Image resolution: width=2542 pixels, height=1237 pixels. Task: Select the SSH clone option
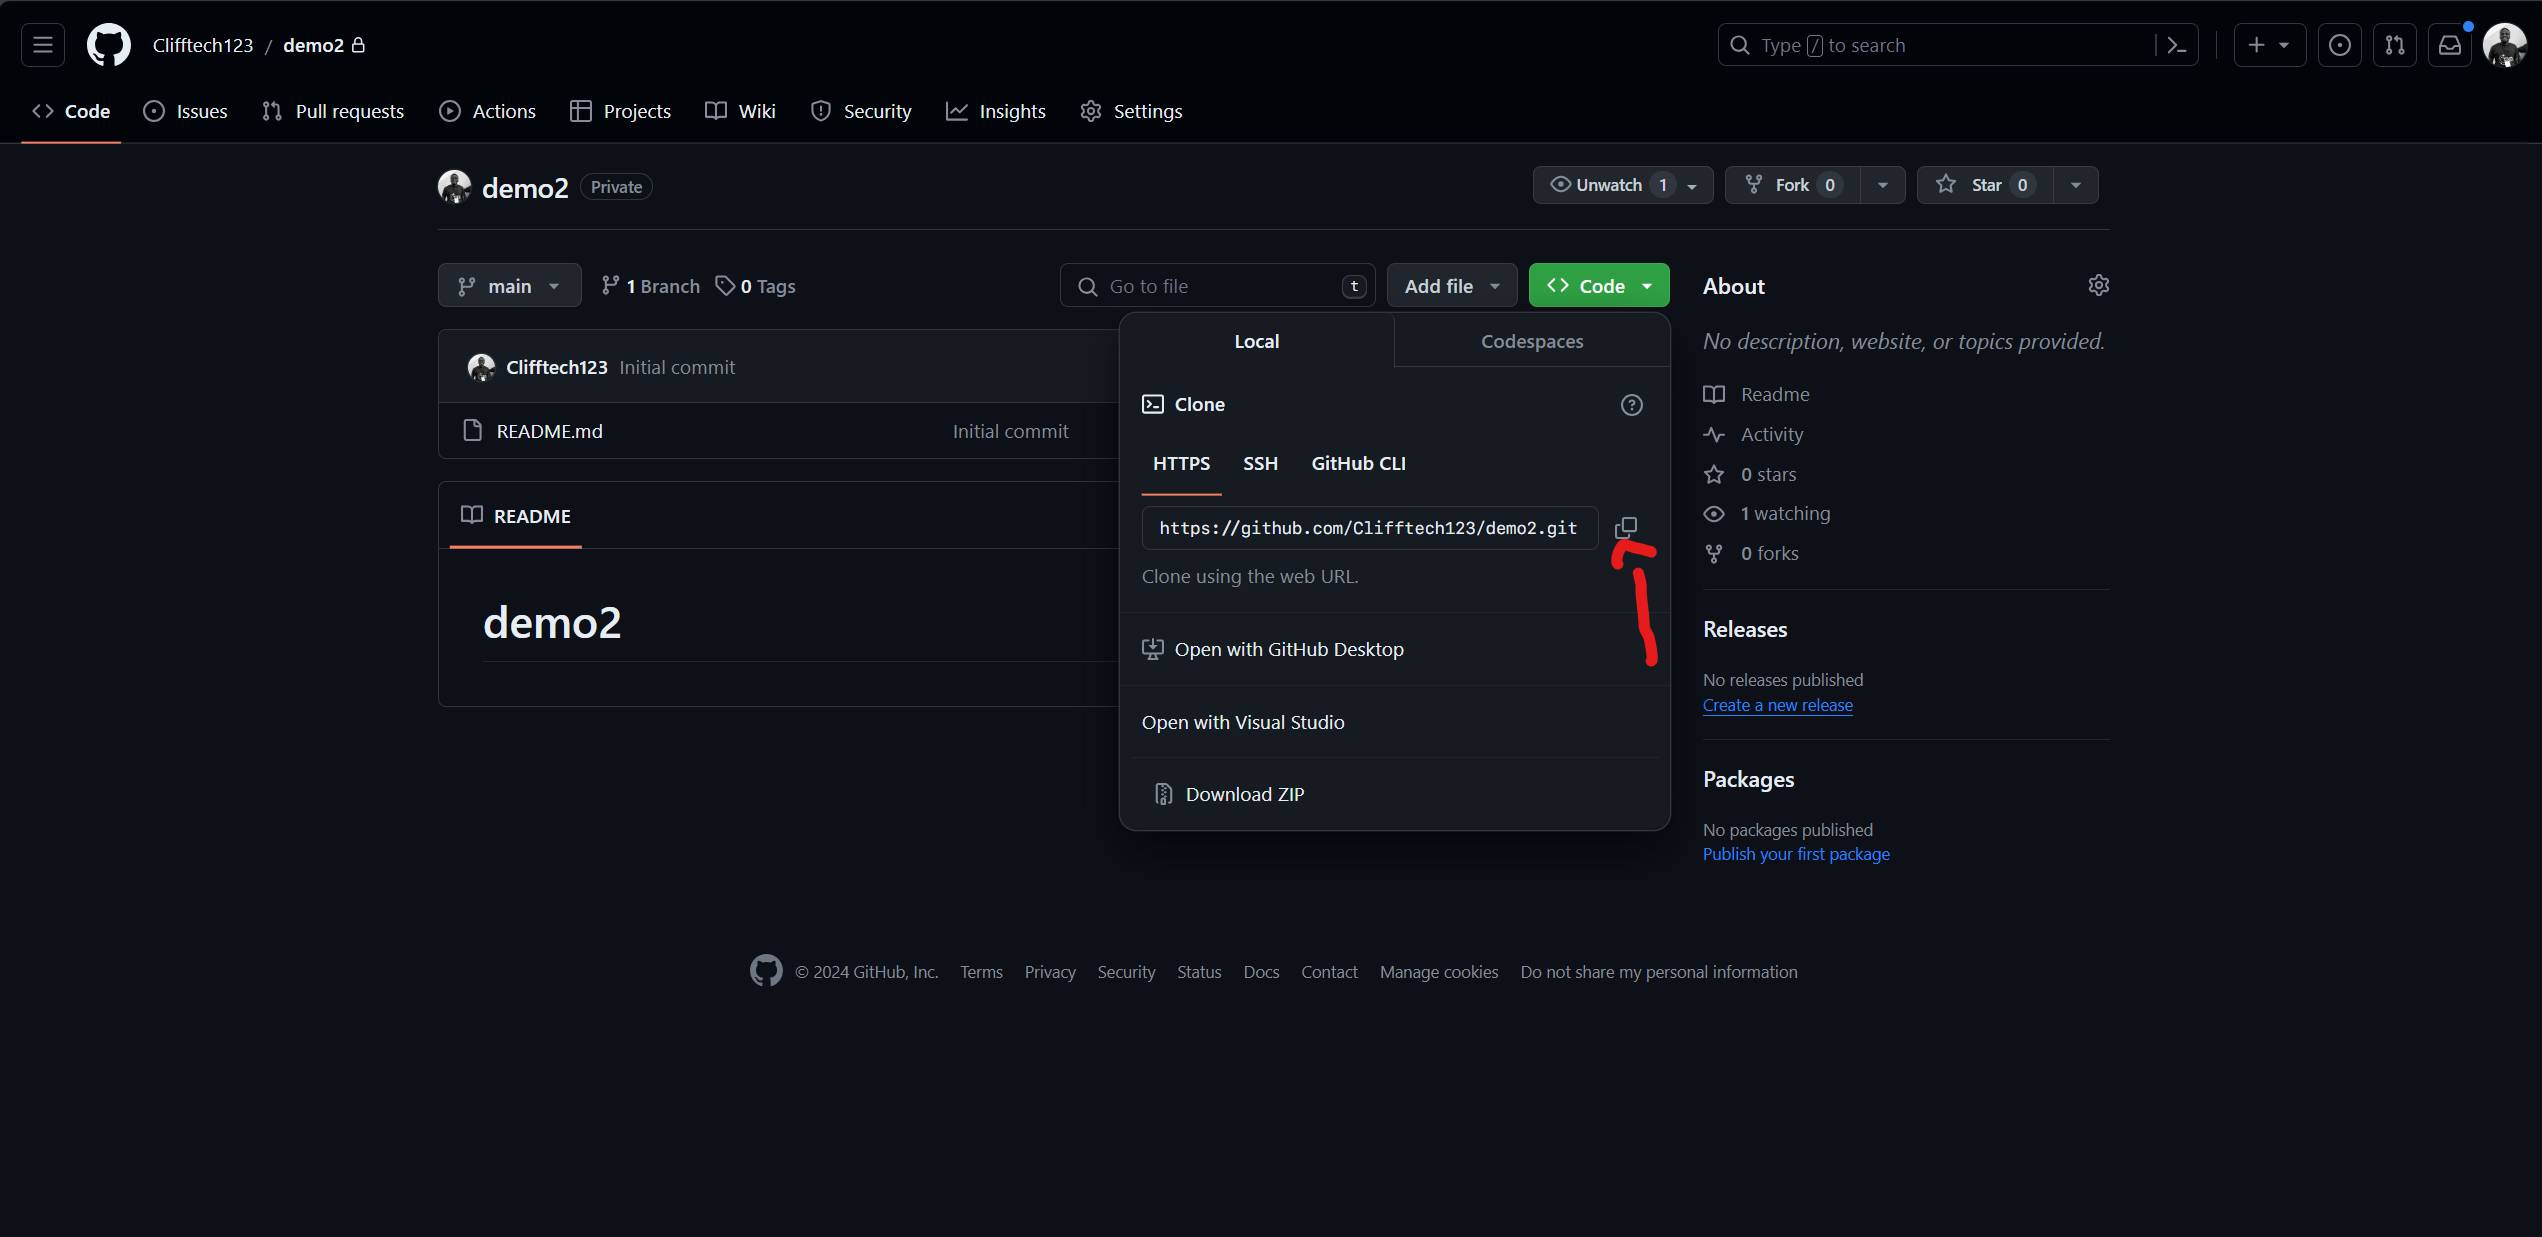click(x=1260, y=463)
